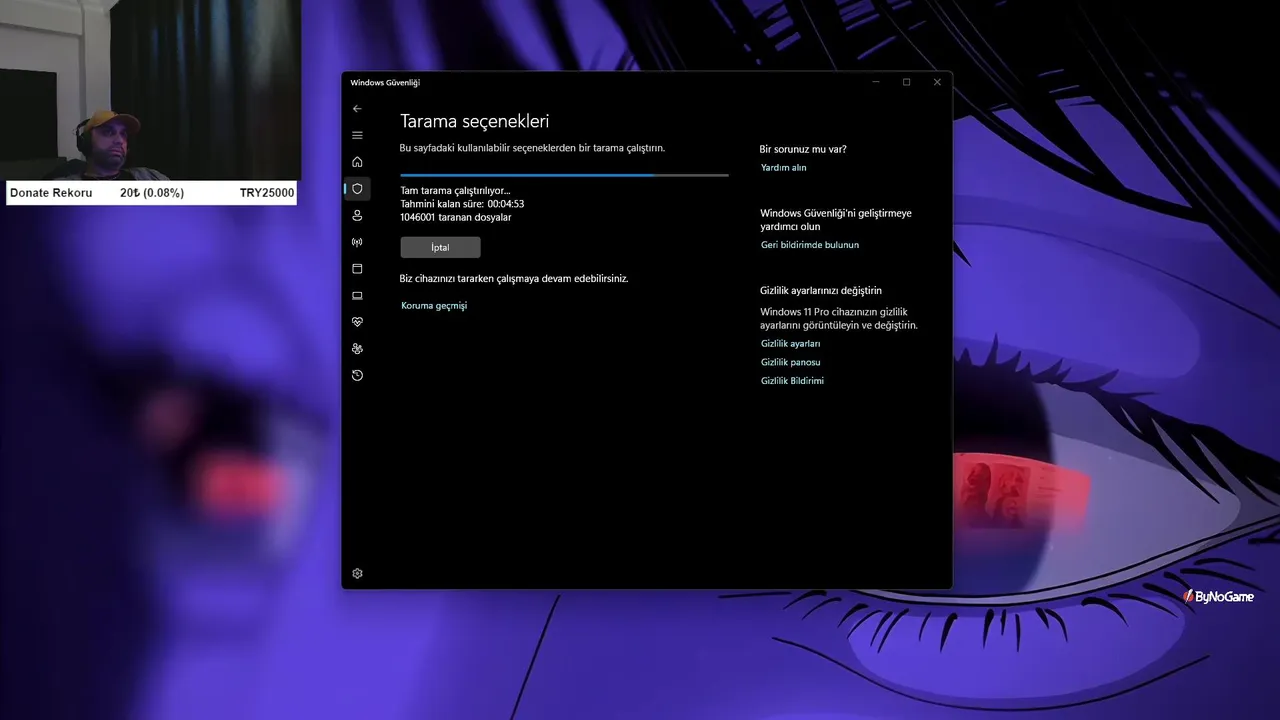Image resolution: width=1280 pixels, height=720 pixels.
Task: Open Settings gear icon in sidebar
Action: pos(357,573)
